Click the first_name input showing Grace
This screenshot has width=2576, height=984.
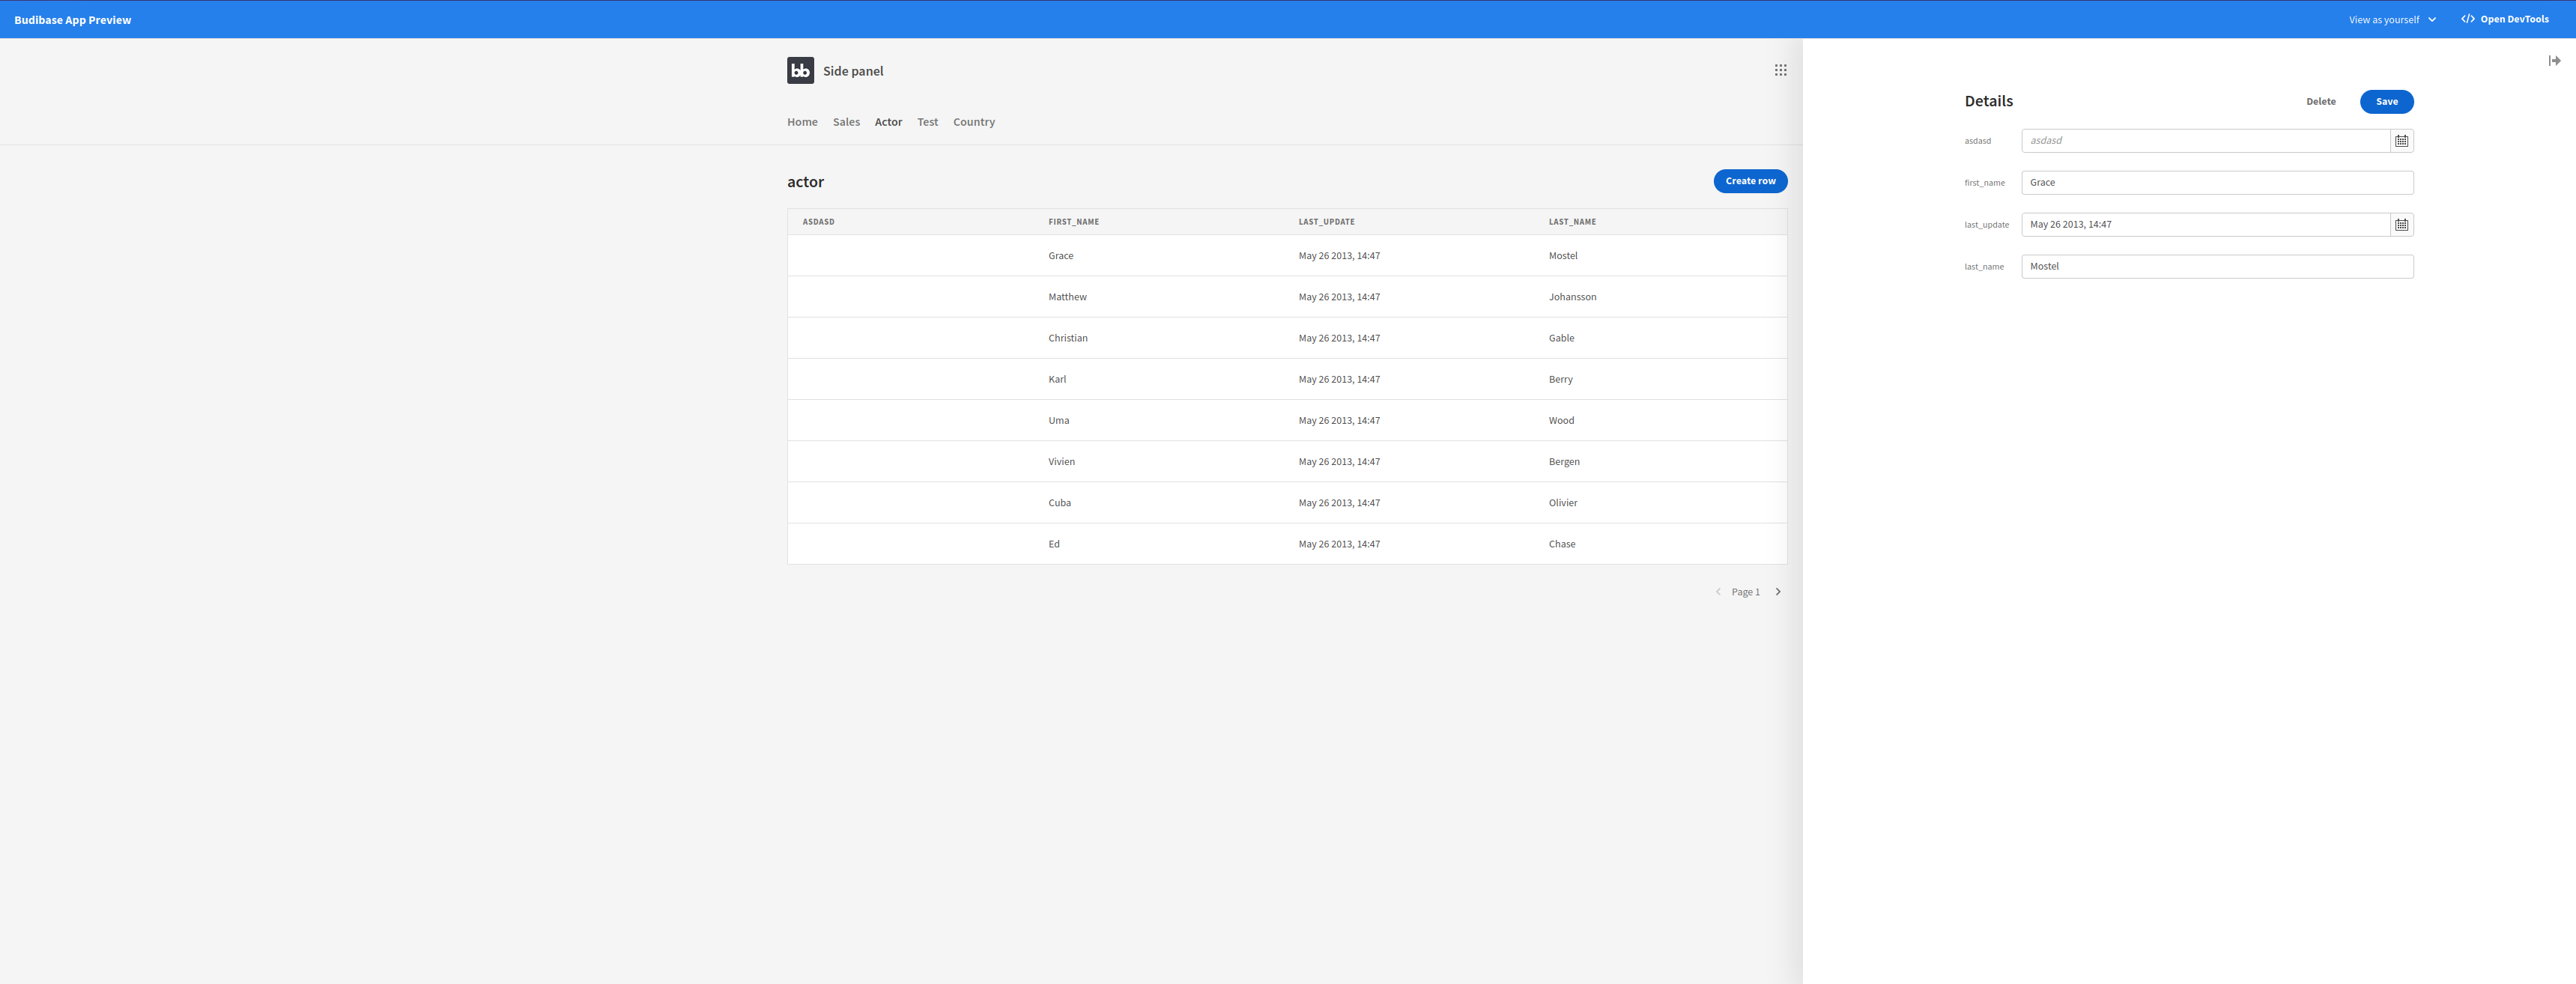click(x=2216, y=182)
